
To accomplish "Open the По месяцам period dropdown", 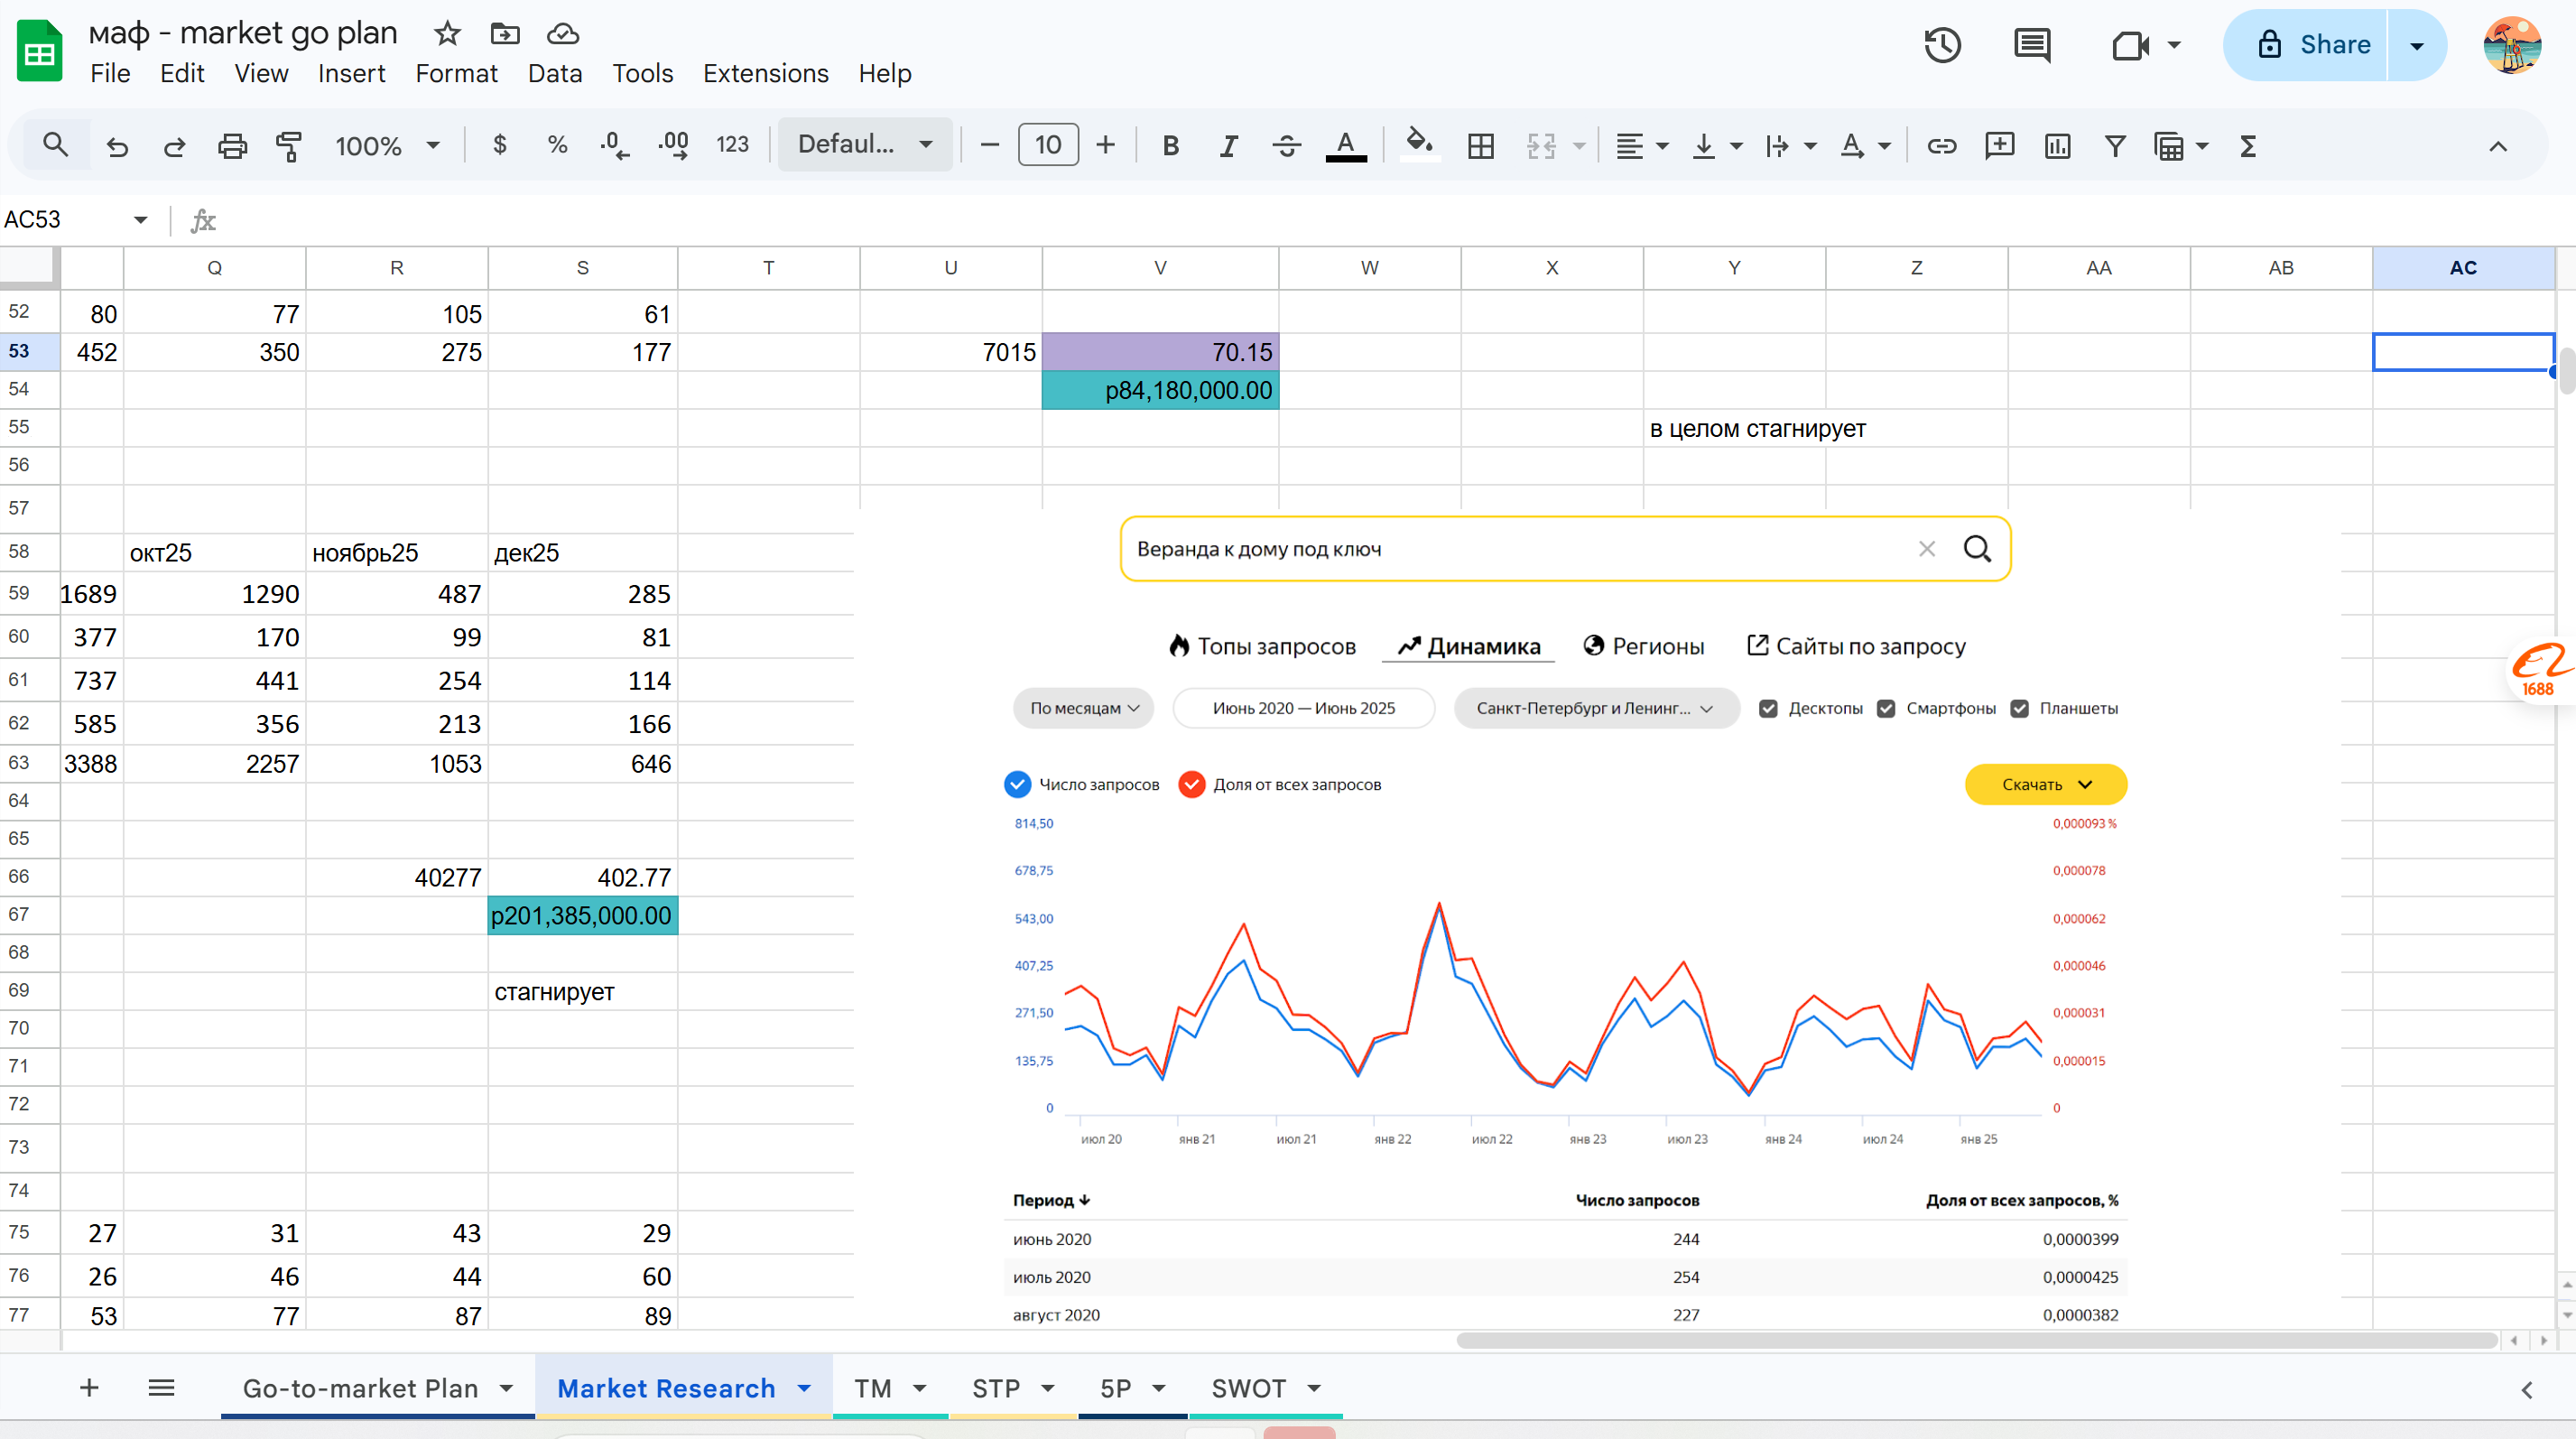I will pyautogui.click(x=1083, y=708).
